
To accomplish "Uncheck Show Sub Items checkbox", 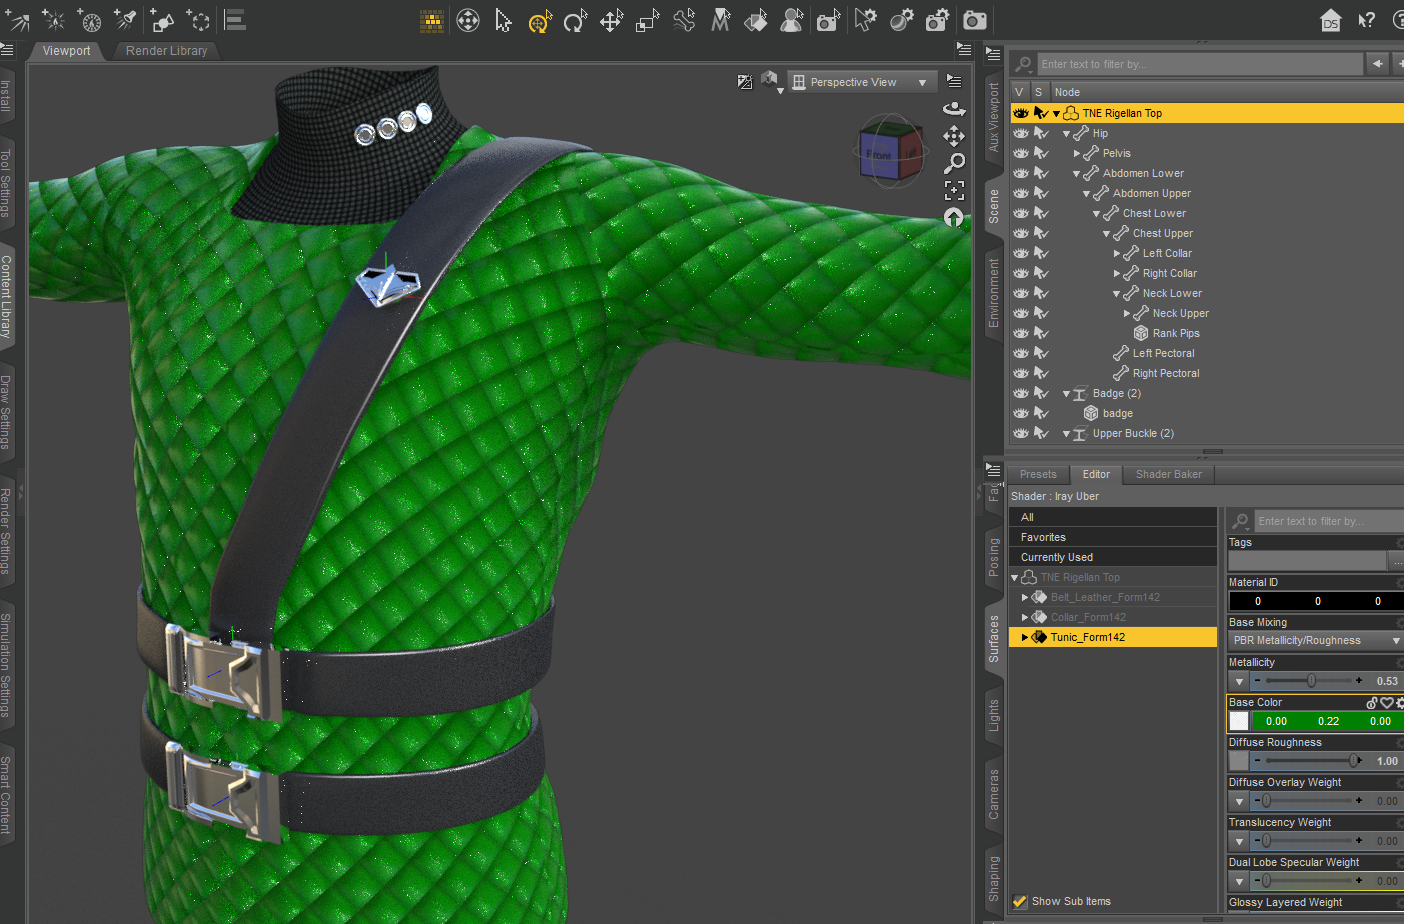I will click(1020, 901).
